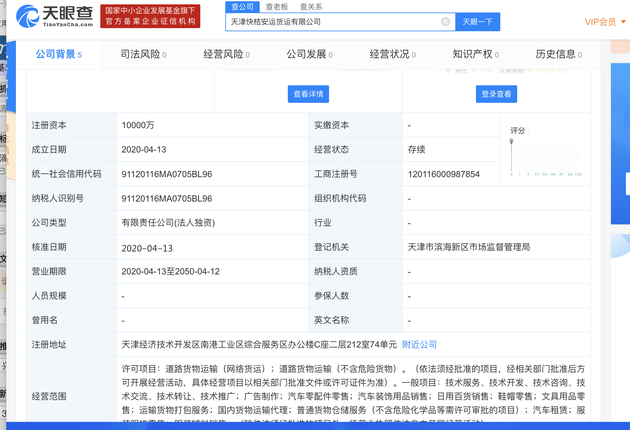630x430 pixels.
Task: Click the 注册资本 label cell
Action: (x=72, y=125)
